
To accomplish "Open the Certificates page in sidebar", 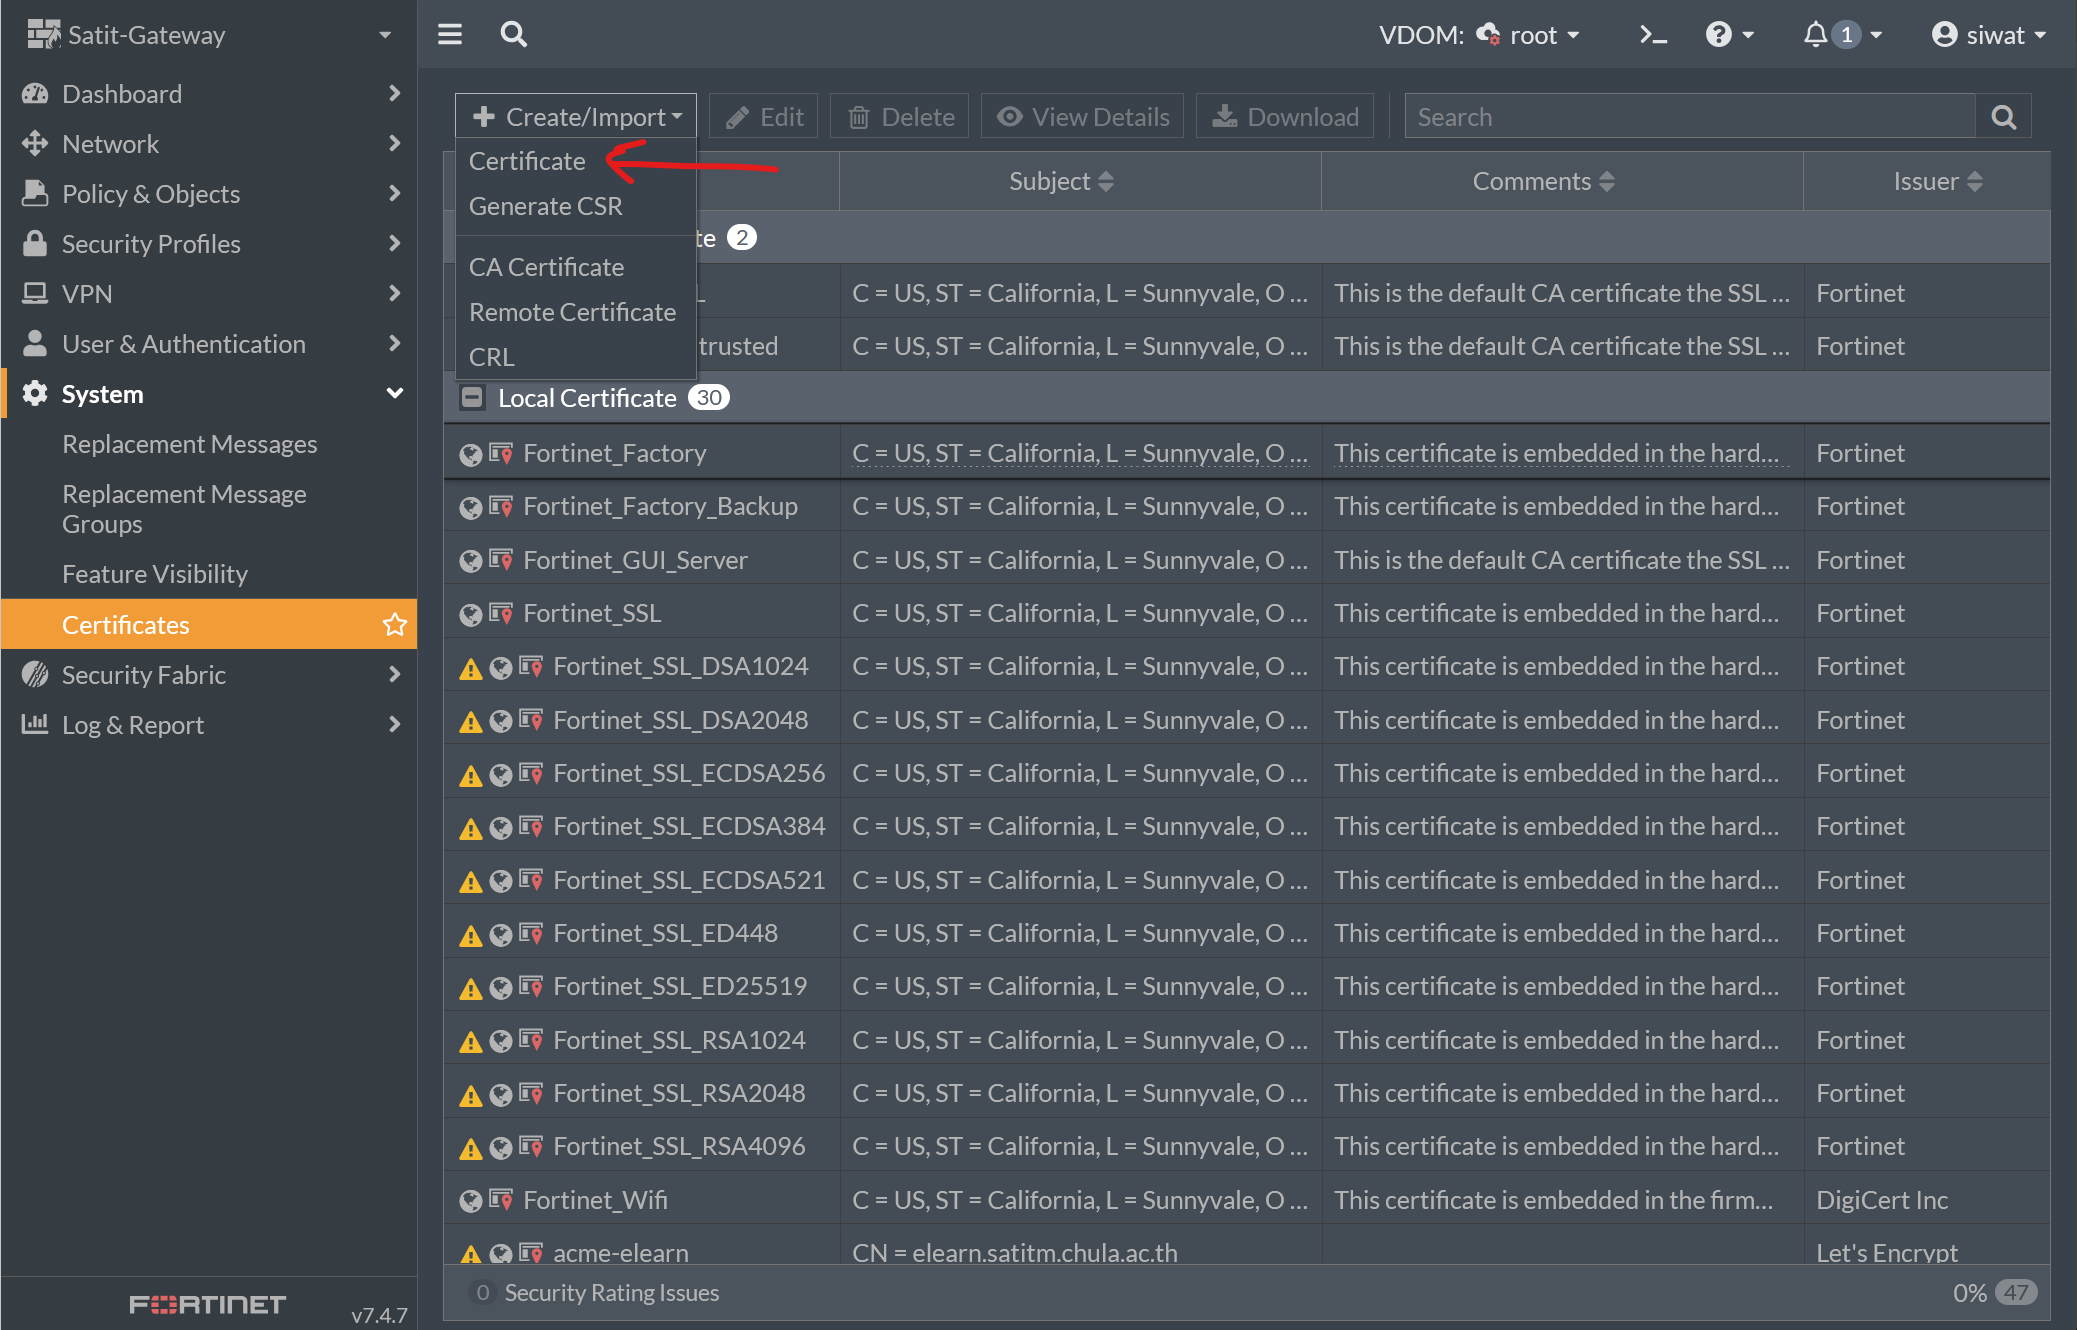I will [x=208, y=625].
